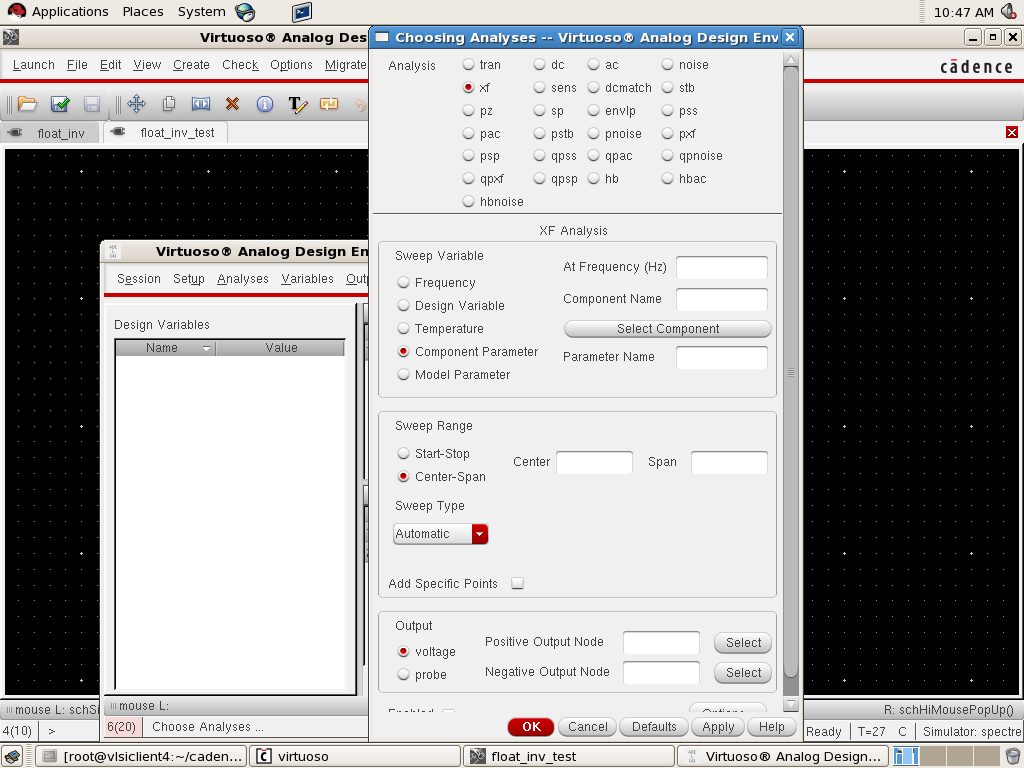Click the Span input field

tap(729, 462)
